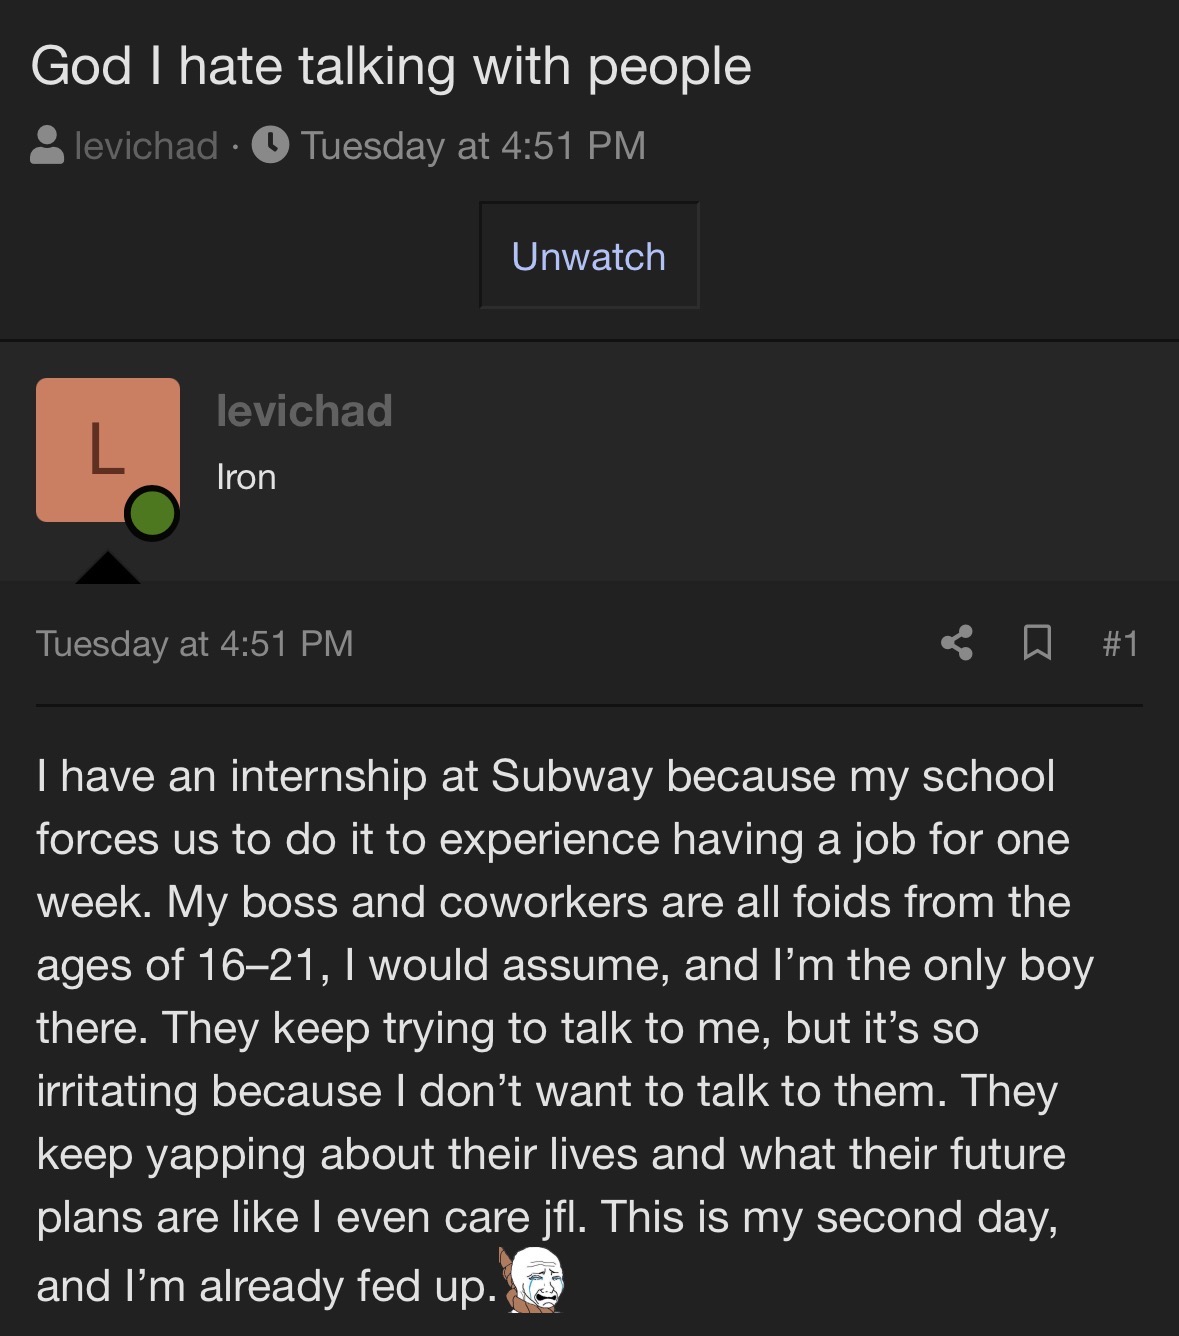Click the thread start date in header

[x=473, y=146]
